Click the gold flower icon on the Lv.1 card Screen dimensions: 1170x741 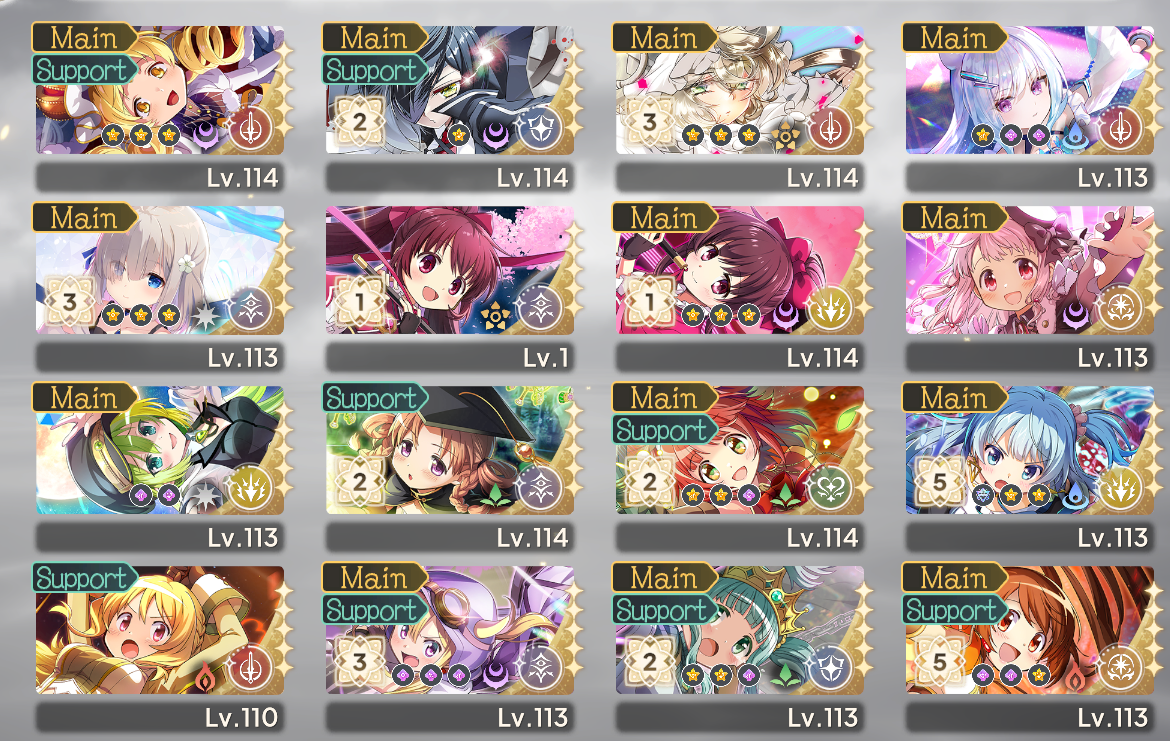click(x=495, y=316)
